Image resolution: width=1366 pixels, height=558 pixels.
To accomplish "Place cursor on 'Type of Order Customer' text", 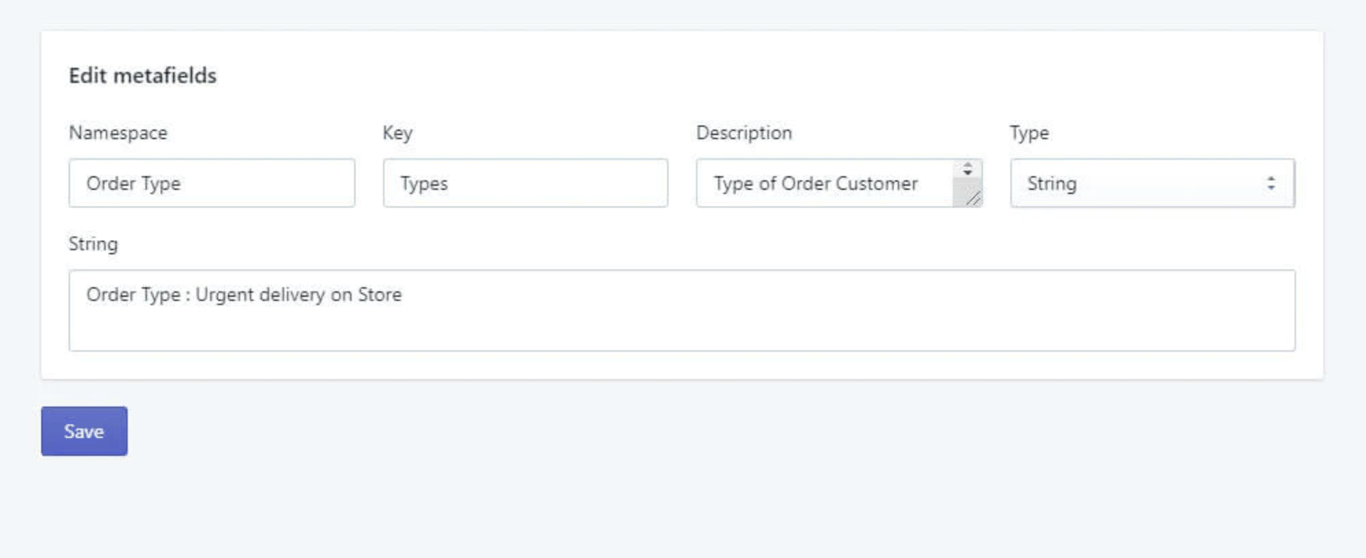I will (x=815, y=184).
